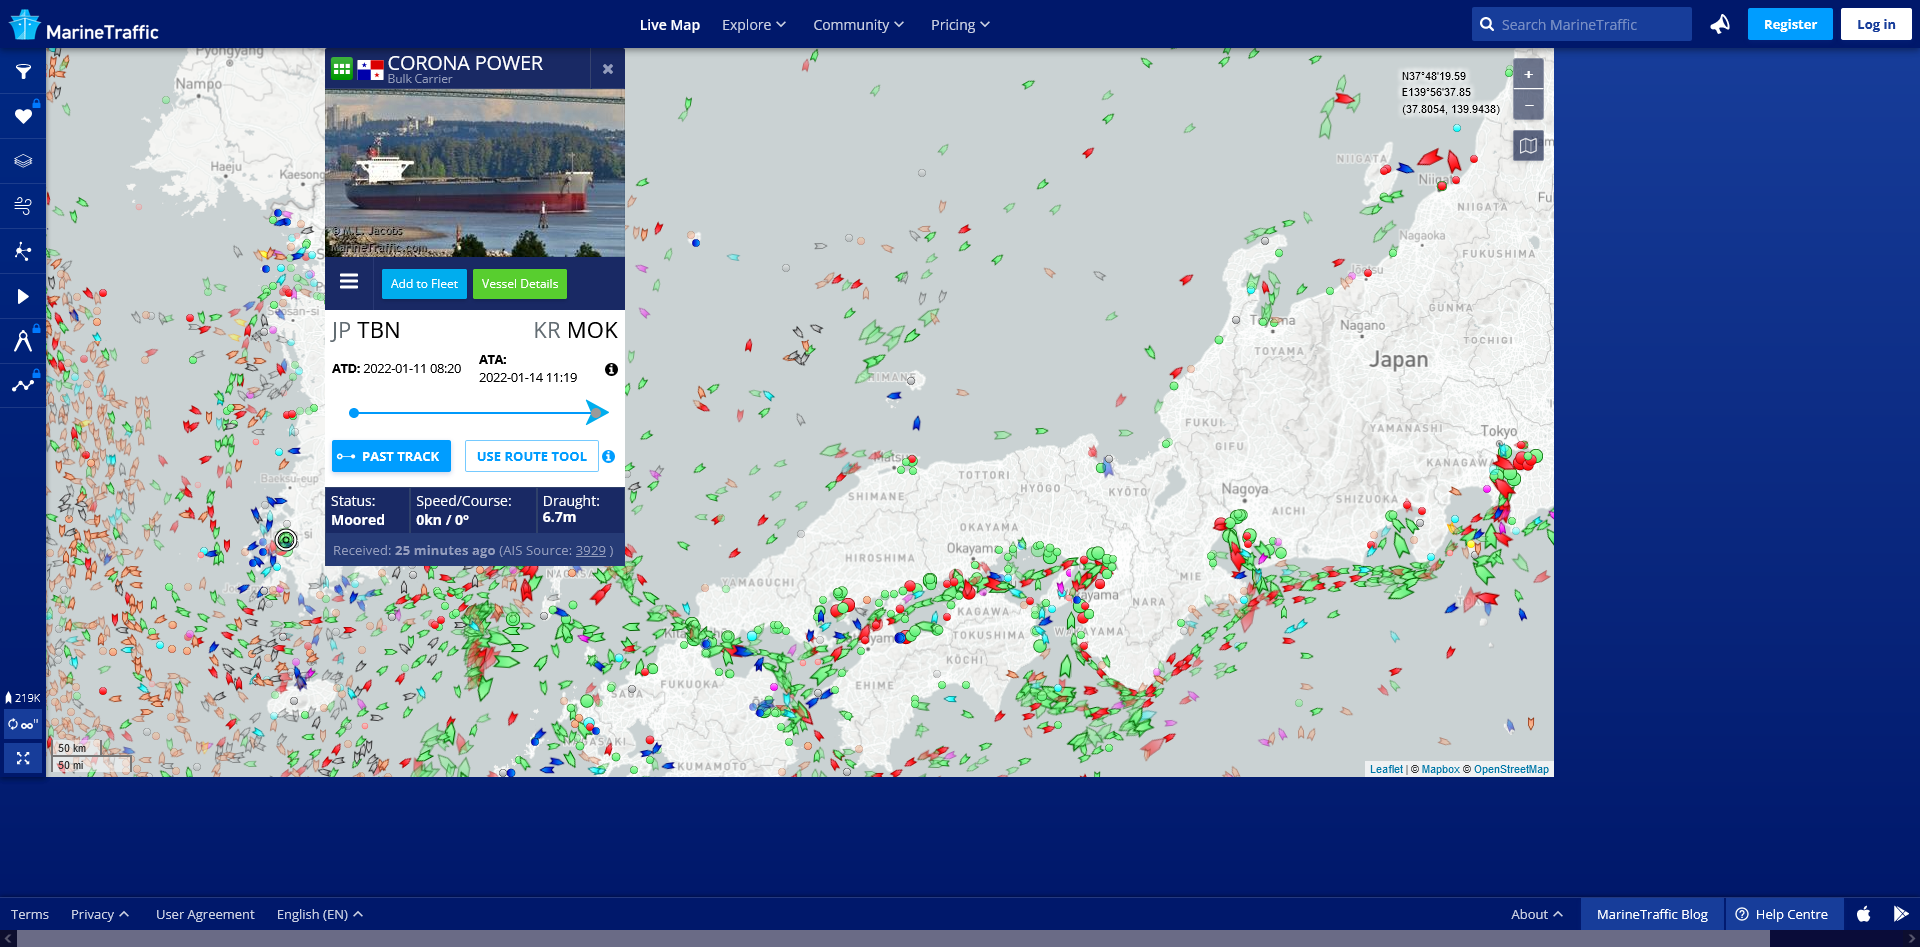Screen dimensions: 1920x947
Task: Open My Fleets heart icon
Action: click(x=23, y=116)
